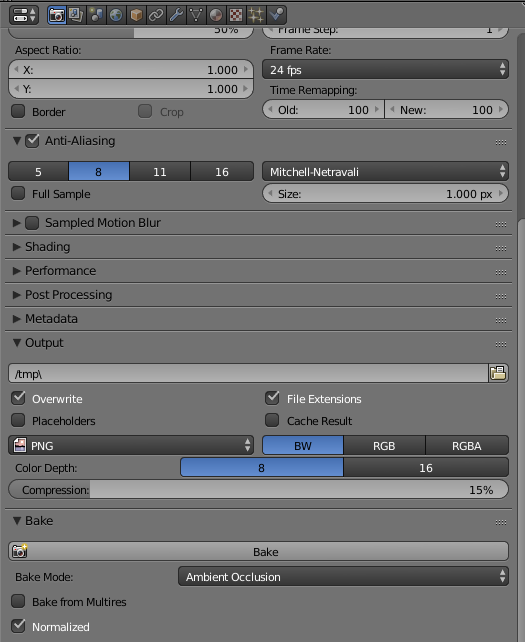Uncheck the Normalized option
The image size is (525, 642).
click(x=18, y=626)
